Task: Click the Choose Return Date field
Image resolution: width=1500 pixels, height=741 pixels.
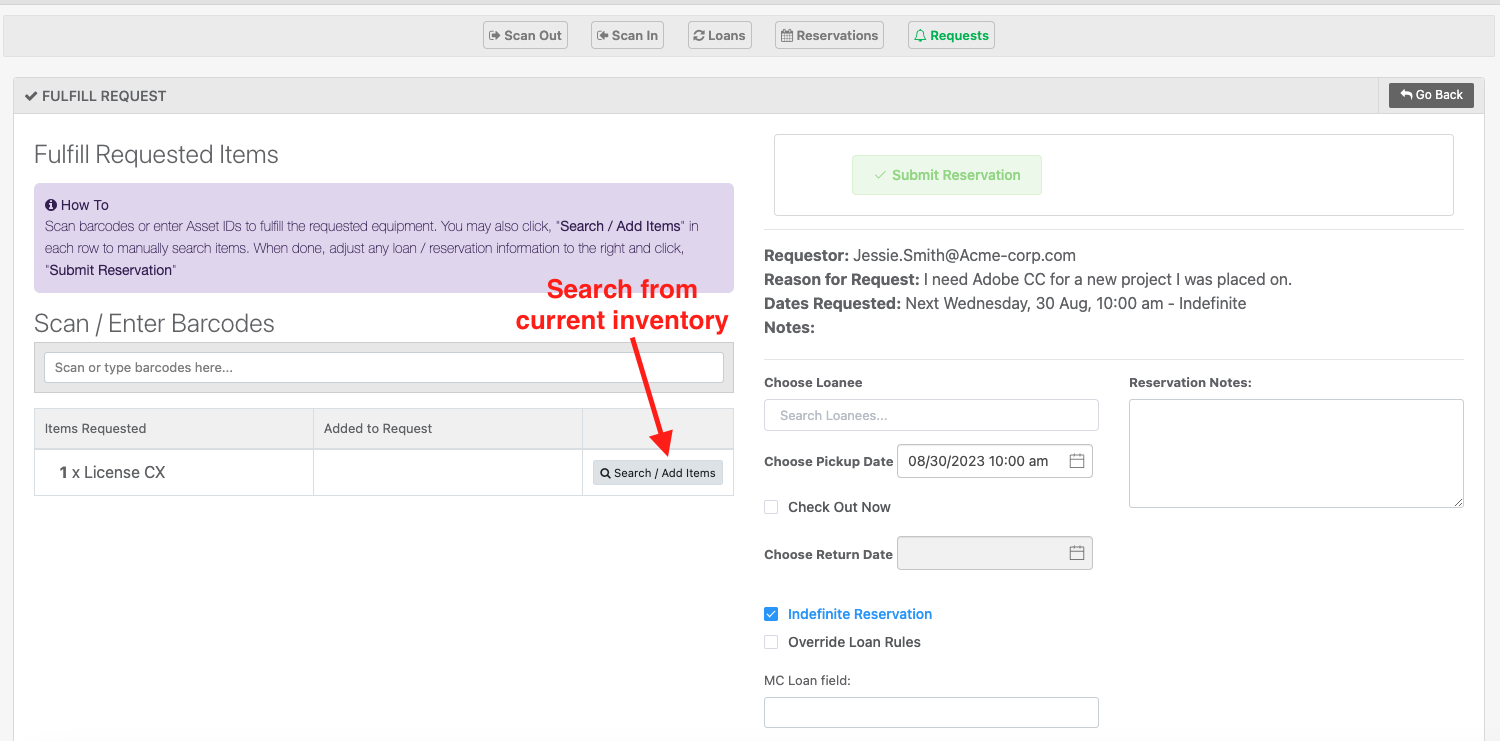Action: pyautogui.click(x=995, y=553)
